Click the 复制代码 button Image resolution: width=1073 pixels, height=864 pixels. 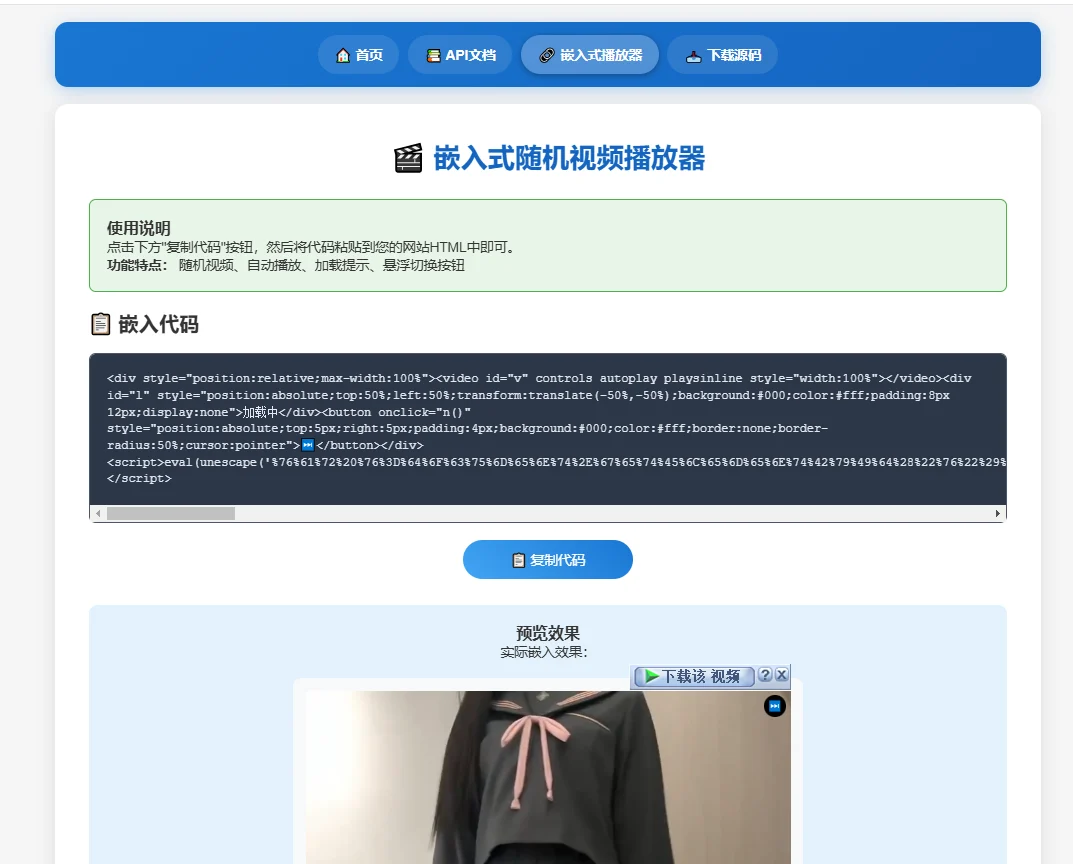pyautogui.click(x=548, y=560)
